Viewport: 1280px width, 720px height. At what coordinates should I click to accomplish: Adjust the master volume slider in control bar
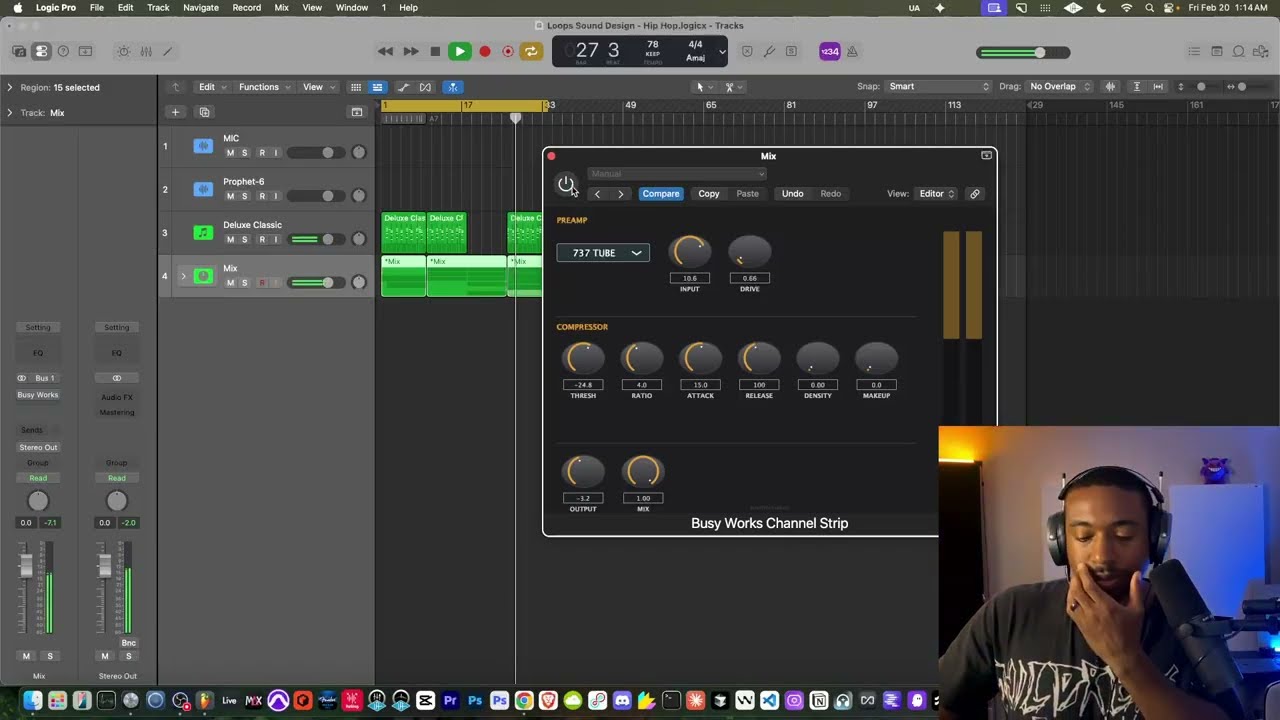[x=1023, y=53]
